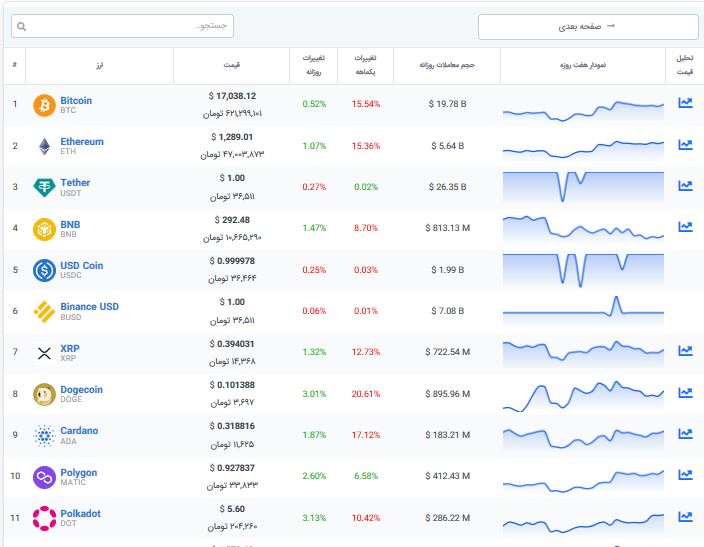View USD Coin seven-day sparkline chart
Image resolution: width=704 pixels, height=547 pixels.
tap(583, 270)
